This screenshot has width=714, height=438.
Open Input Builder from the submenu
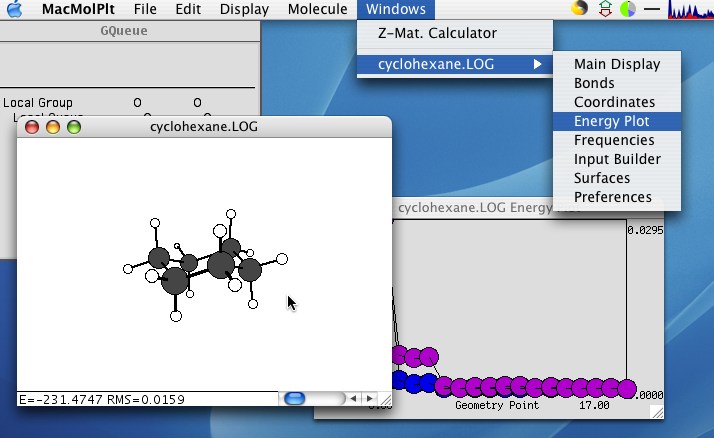point(617,159)
